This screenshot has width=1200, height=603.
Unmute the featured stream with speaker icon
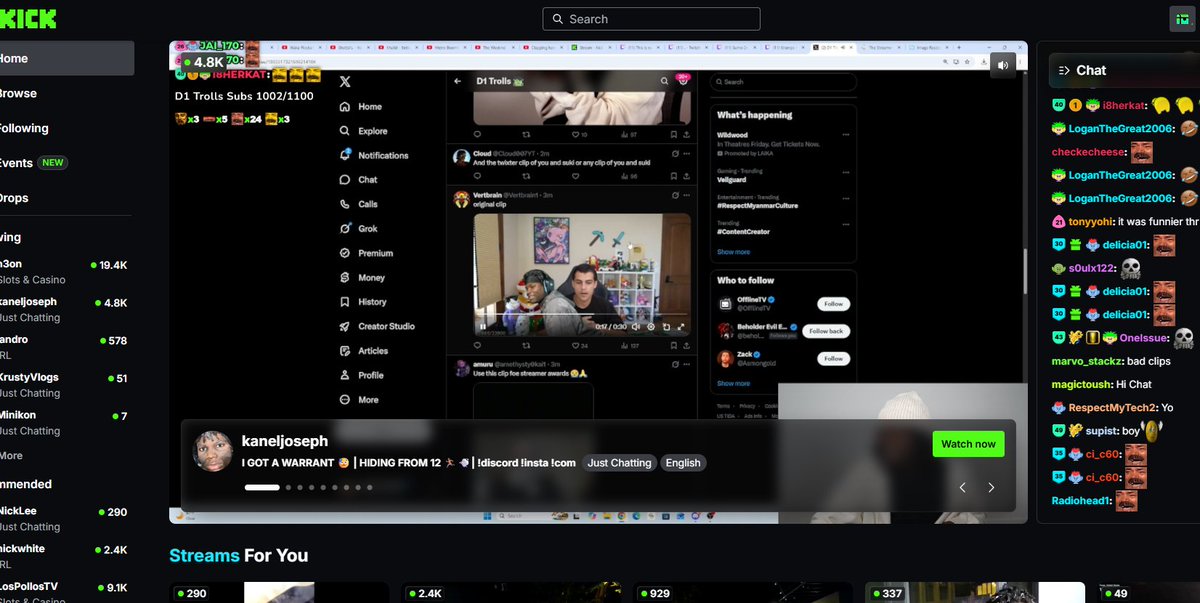tap(1002, 65)
